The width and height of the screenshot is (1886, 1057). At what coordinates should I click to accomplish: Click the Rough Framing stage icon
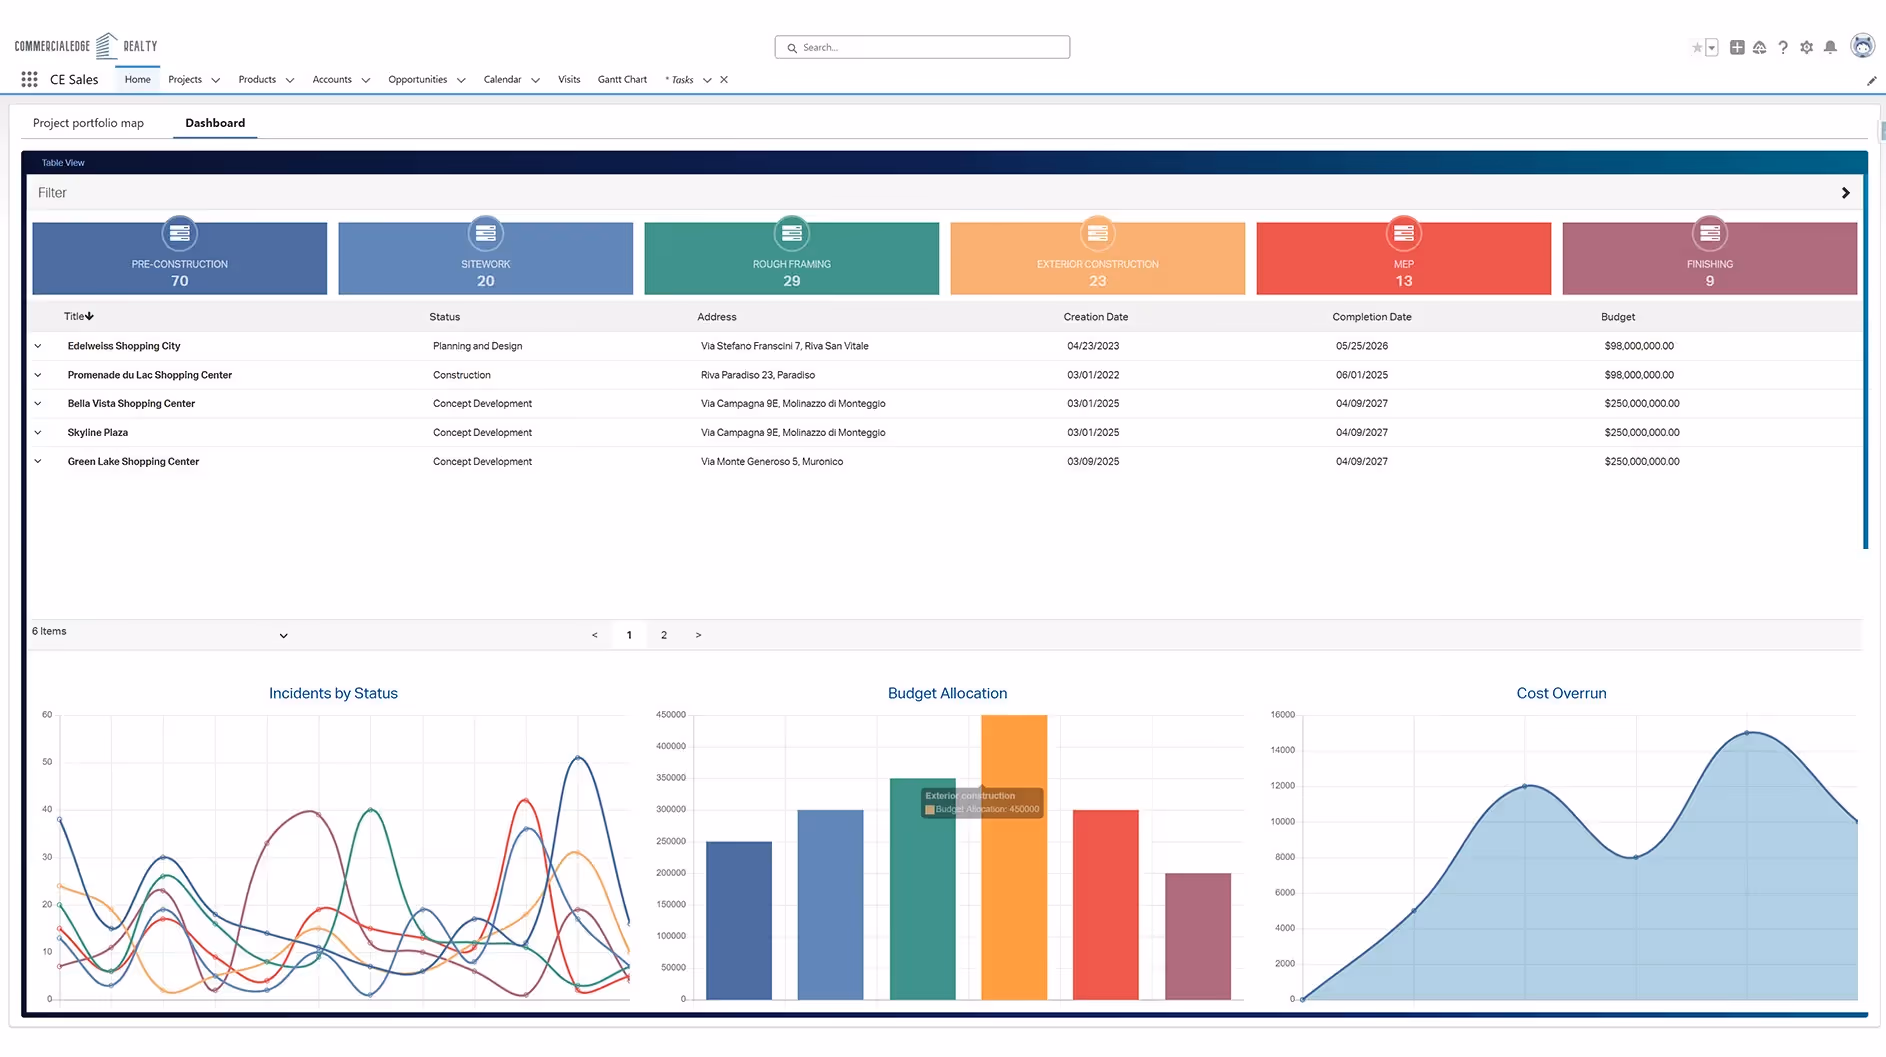792,233
